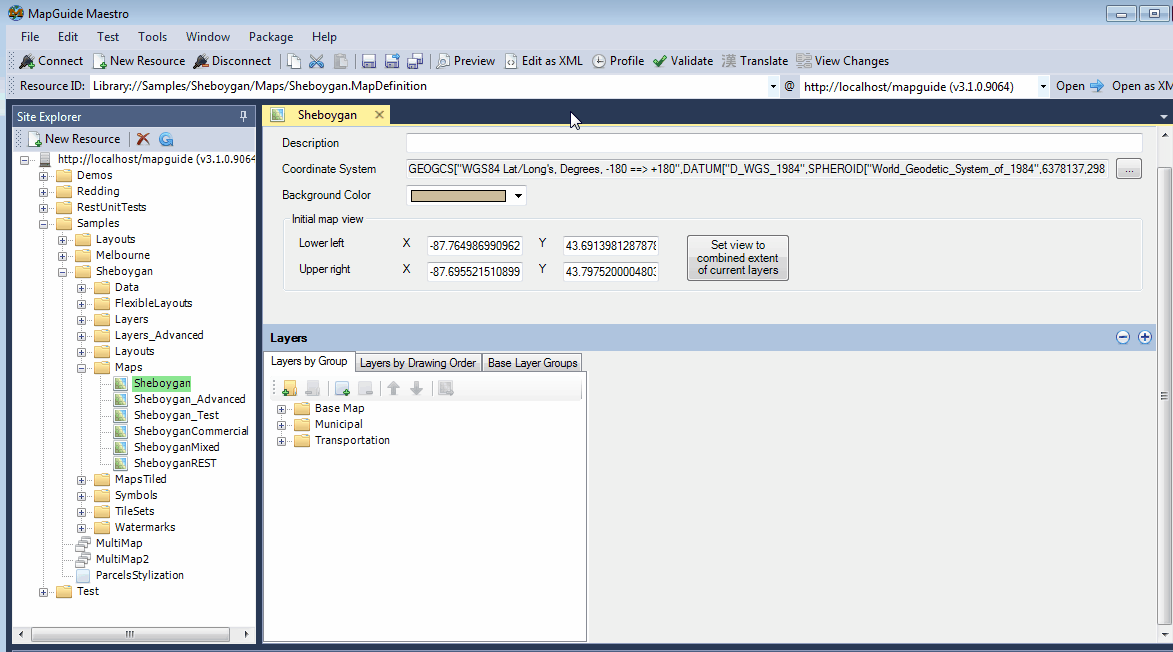Expand the Layers section with the plus control
Image resolution: width=1173 pixels, height=652 pixels.
pyautogui.click(x=1144, y=337)
